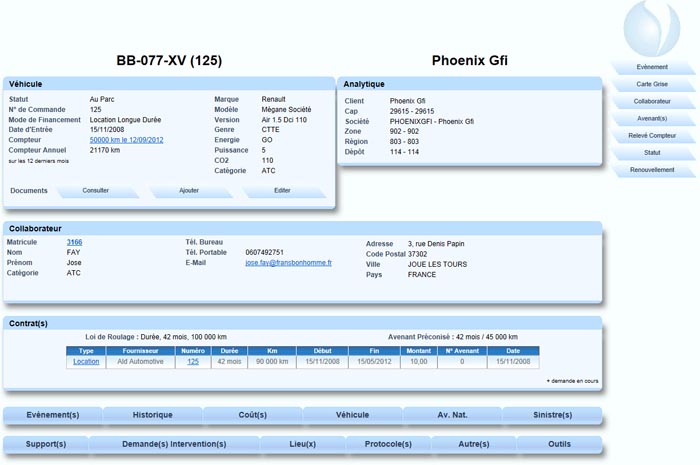Open the Coût(s) tab
700x465 pixels.
point(253,415)
